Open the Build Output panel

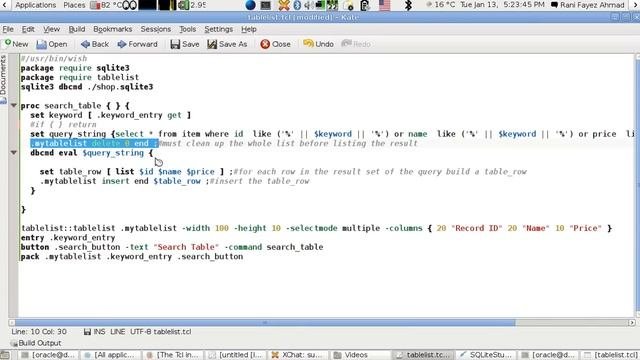(36, 343)
